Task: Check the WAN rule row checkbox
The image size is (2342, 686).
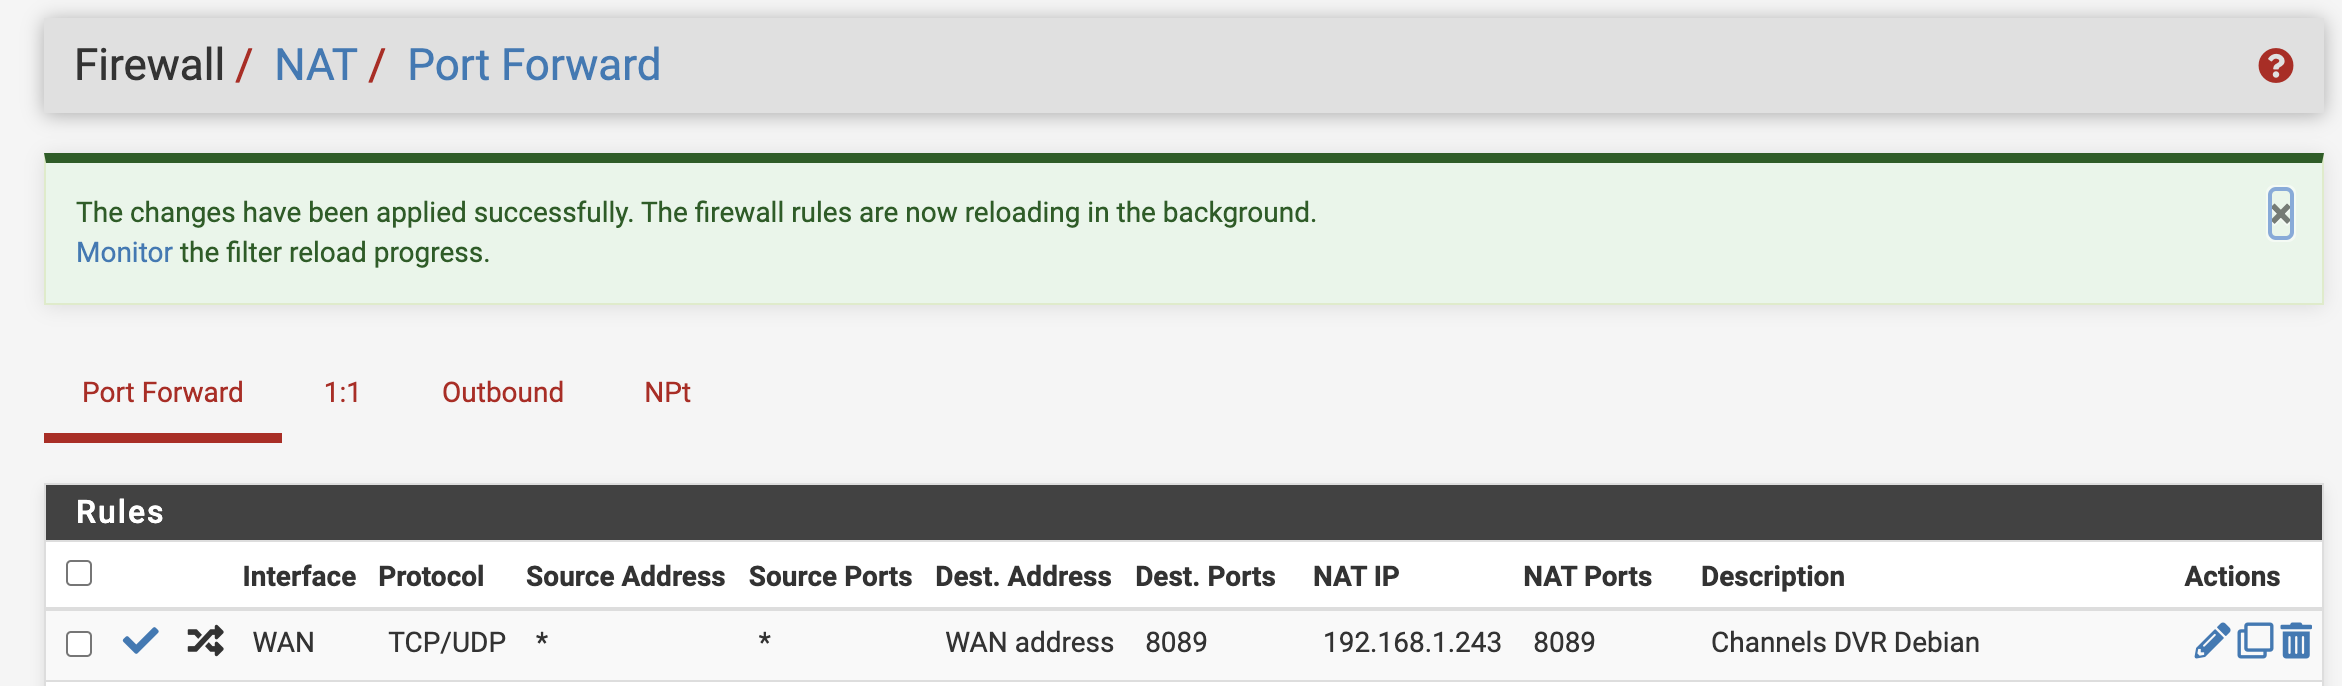Action: click(79, 643)
